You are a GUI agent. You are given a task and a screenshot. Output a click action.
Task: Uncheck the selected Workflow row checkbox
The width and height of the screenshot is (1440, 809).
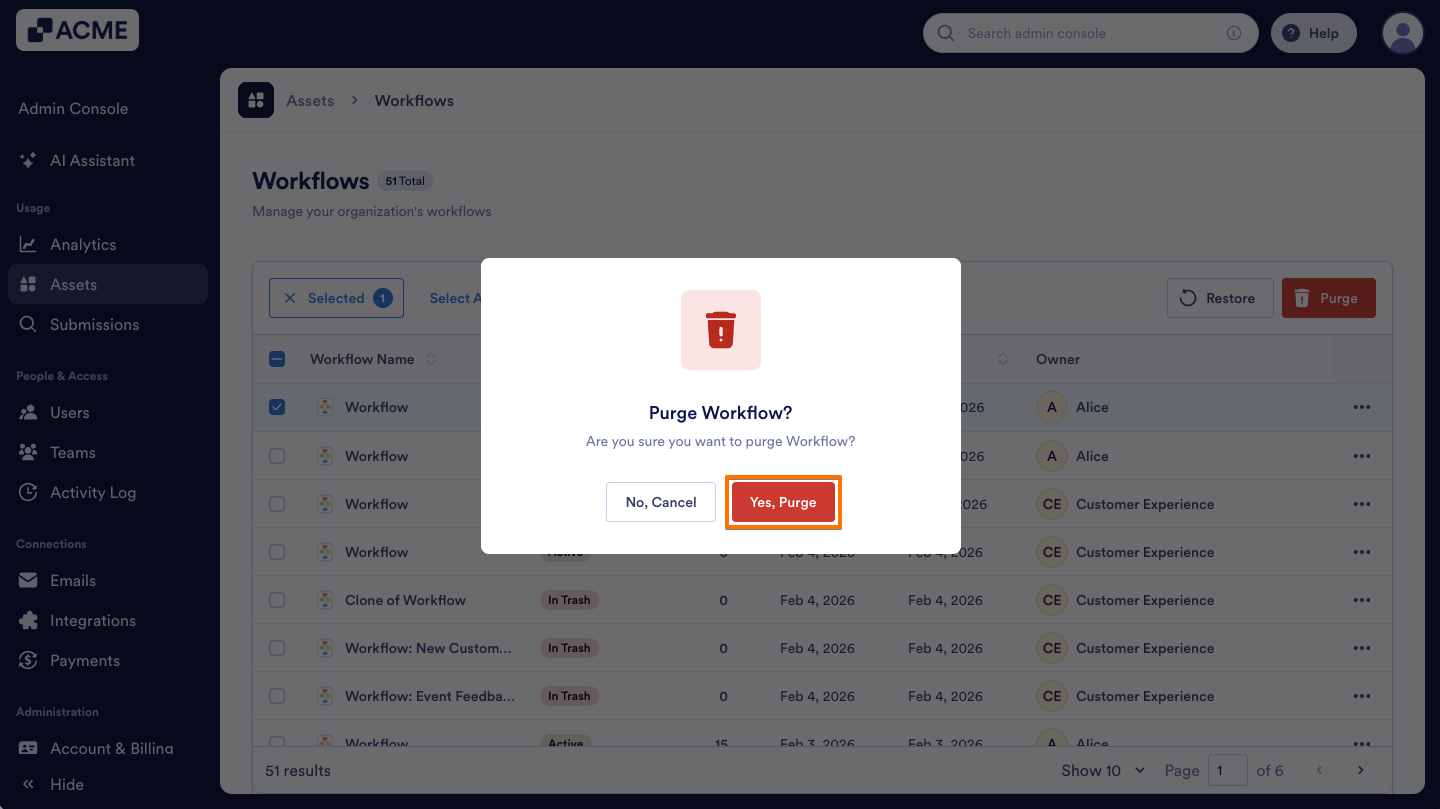pyautogui.click(x=277, y=407)
